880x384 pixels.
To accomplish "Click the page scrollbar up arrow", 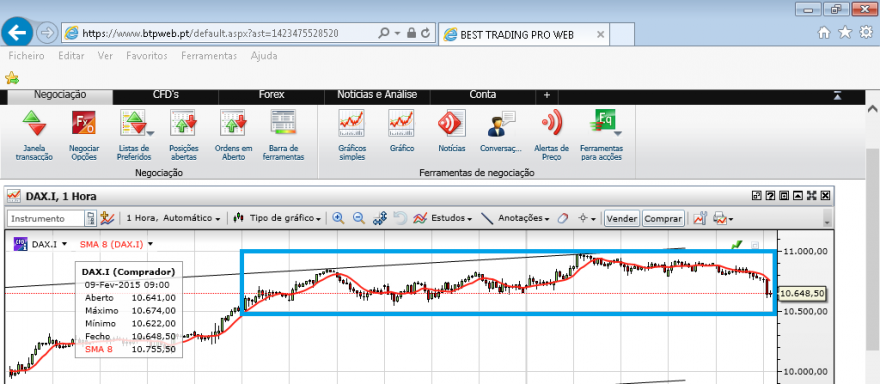I will pos(873,108).
